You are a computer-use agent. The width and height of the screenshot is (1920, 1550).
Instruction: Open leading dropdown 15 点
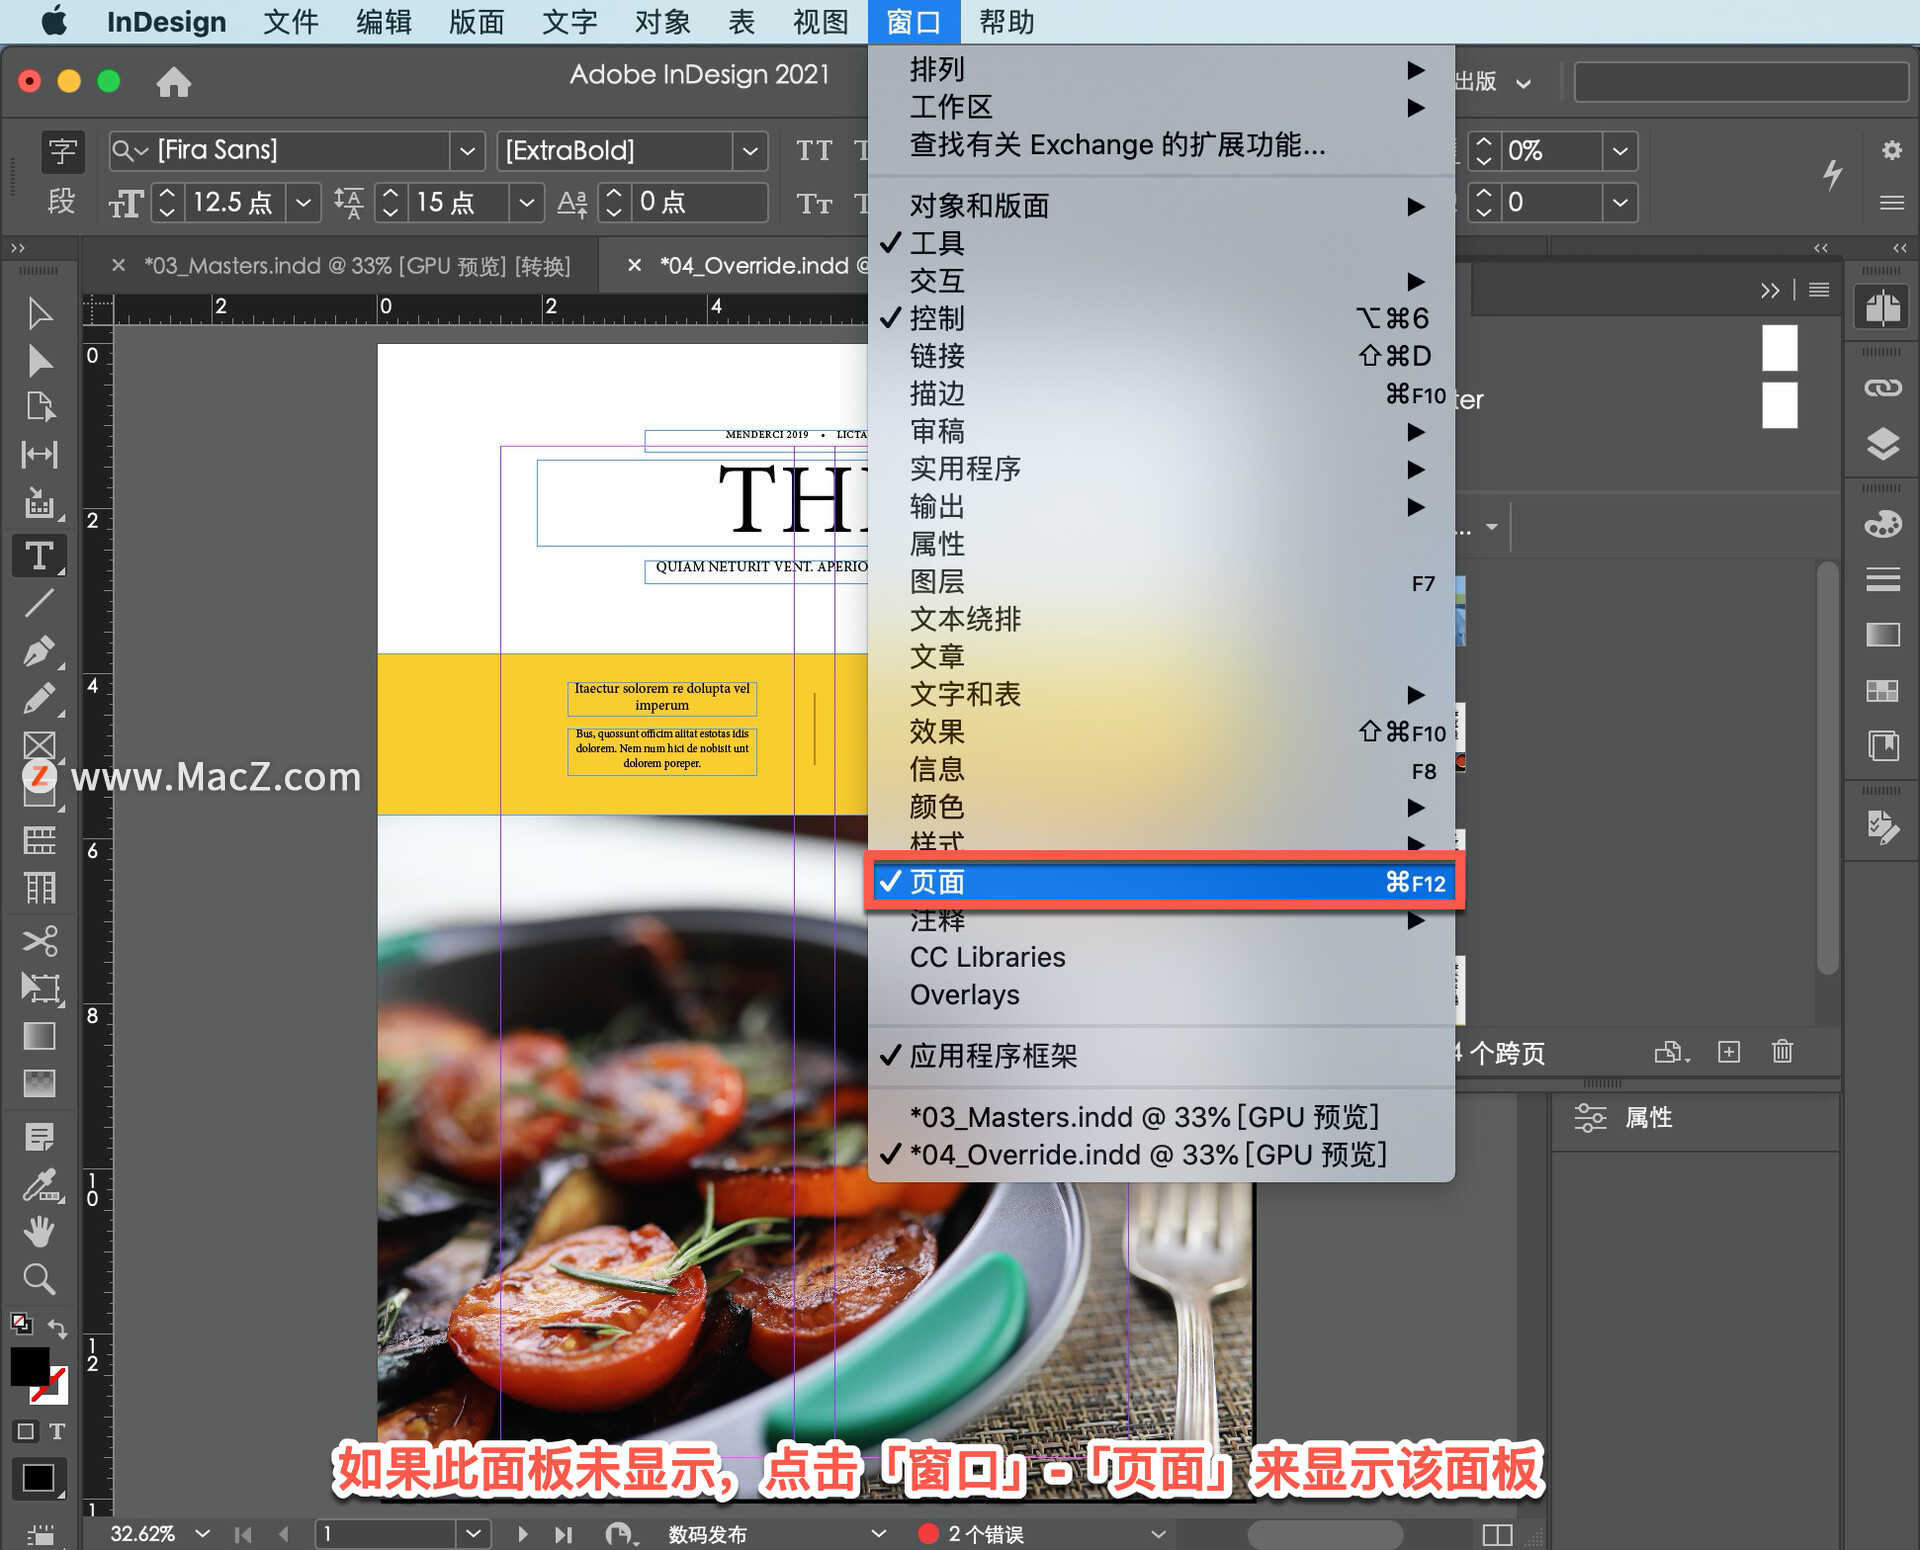pyautogui.click(x=526, y=202)
